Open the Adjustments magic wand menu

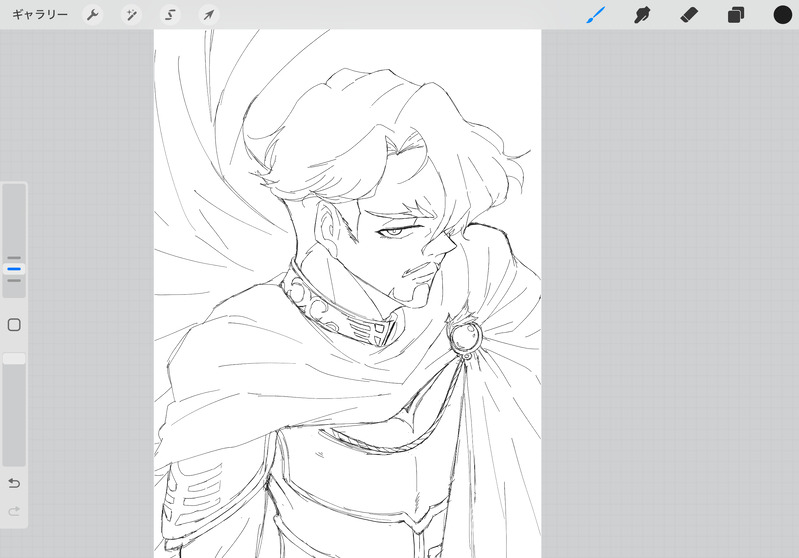coord(131,15)
